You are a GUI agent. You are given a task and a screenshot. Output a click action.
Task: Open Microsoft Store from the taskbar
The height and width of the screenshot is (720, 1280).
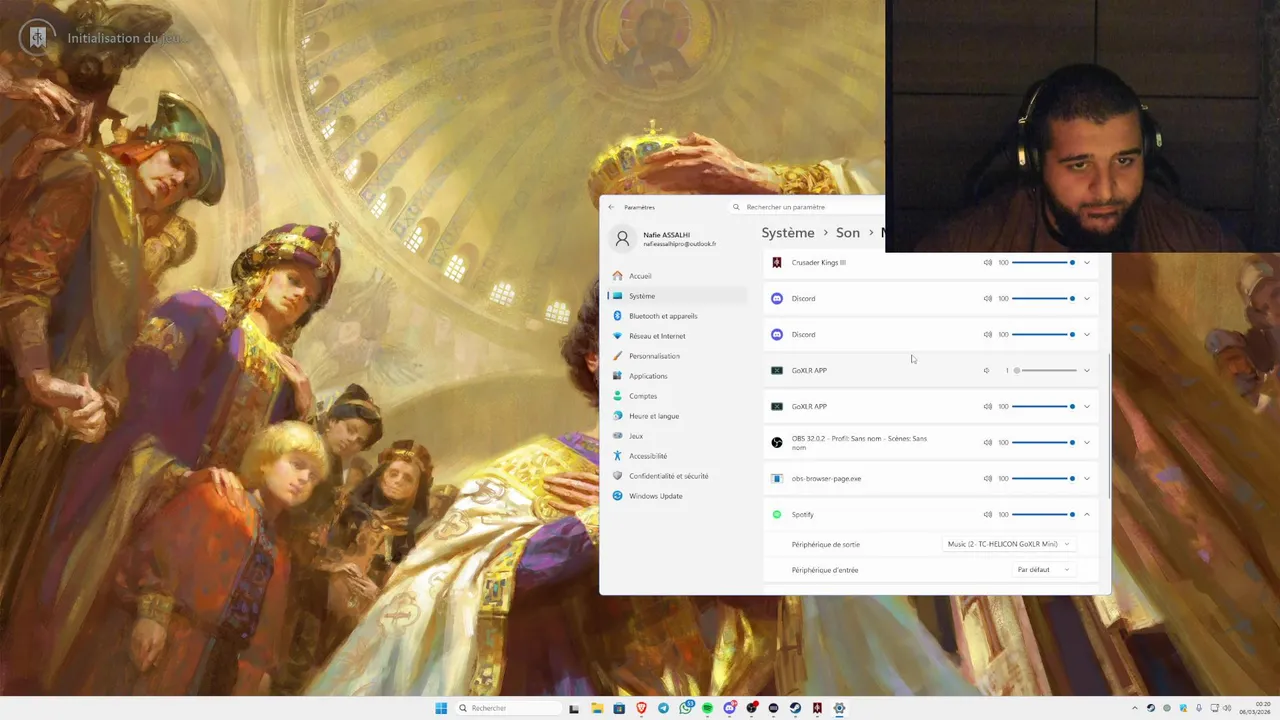point(619,708)
